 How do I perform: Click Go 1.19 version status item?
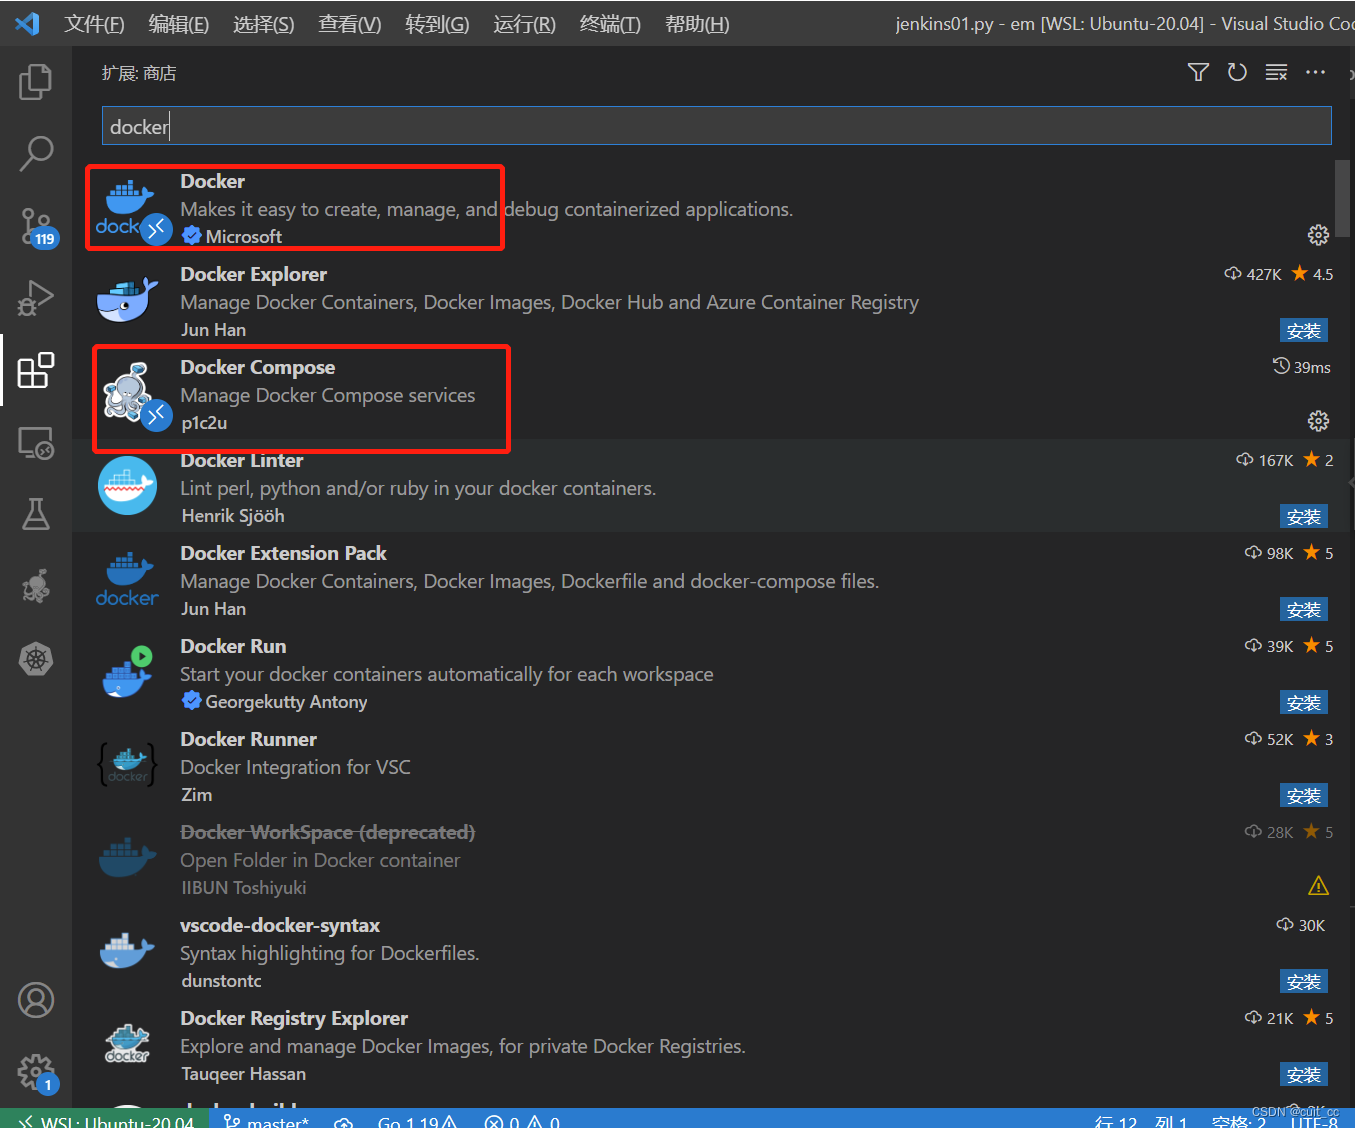[417, 1119]
